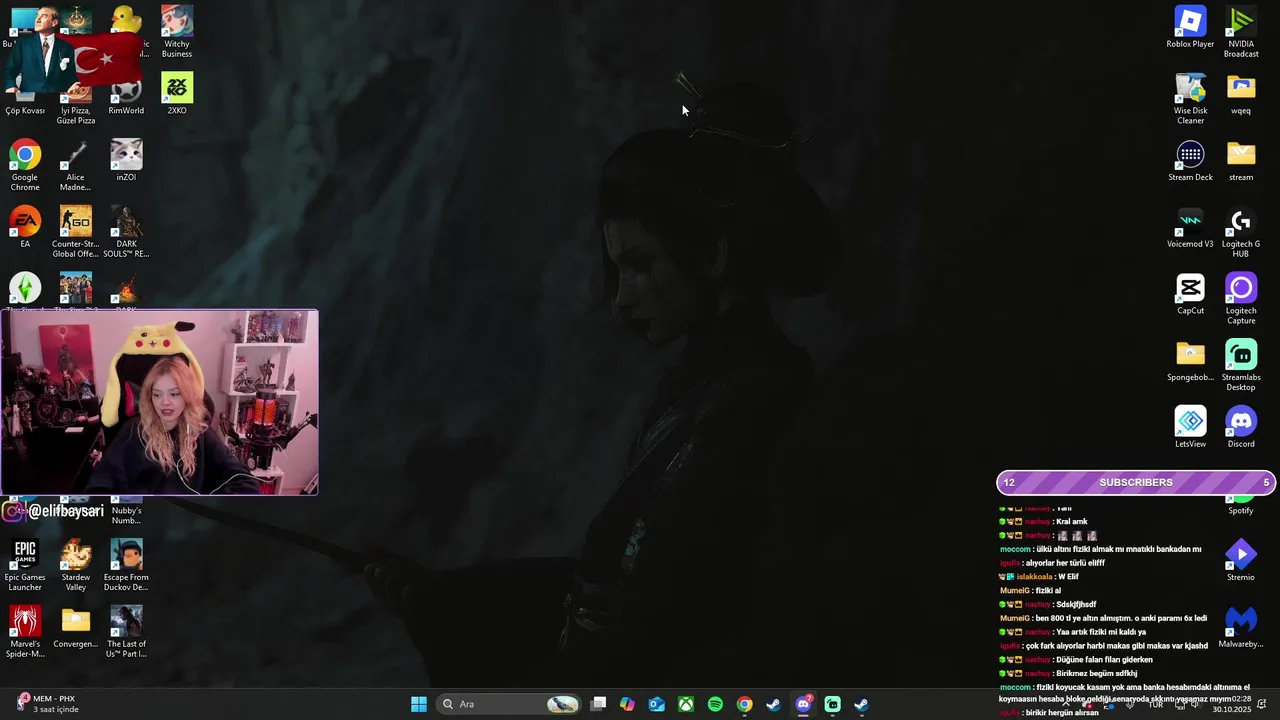Screen dimensions: 1280x720
Task: Open the Malwarebytes desktop icon
Action: pos(1241,627)
